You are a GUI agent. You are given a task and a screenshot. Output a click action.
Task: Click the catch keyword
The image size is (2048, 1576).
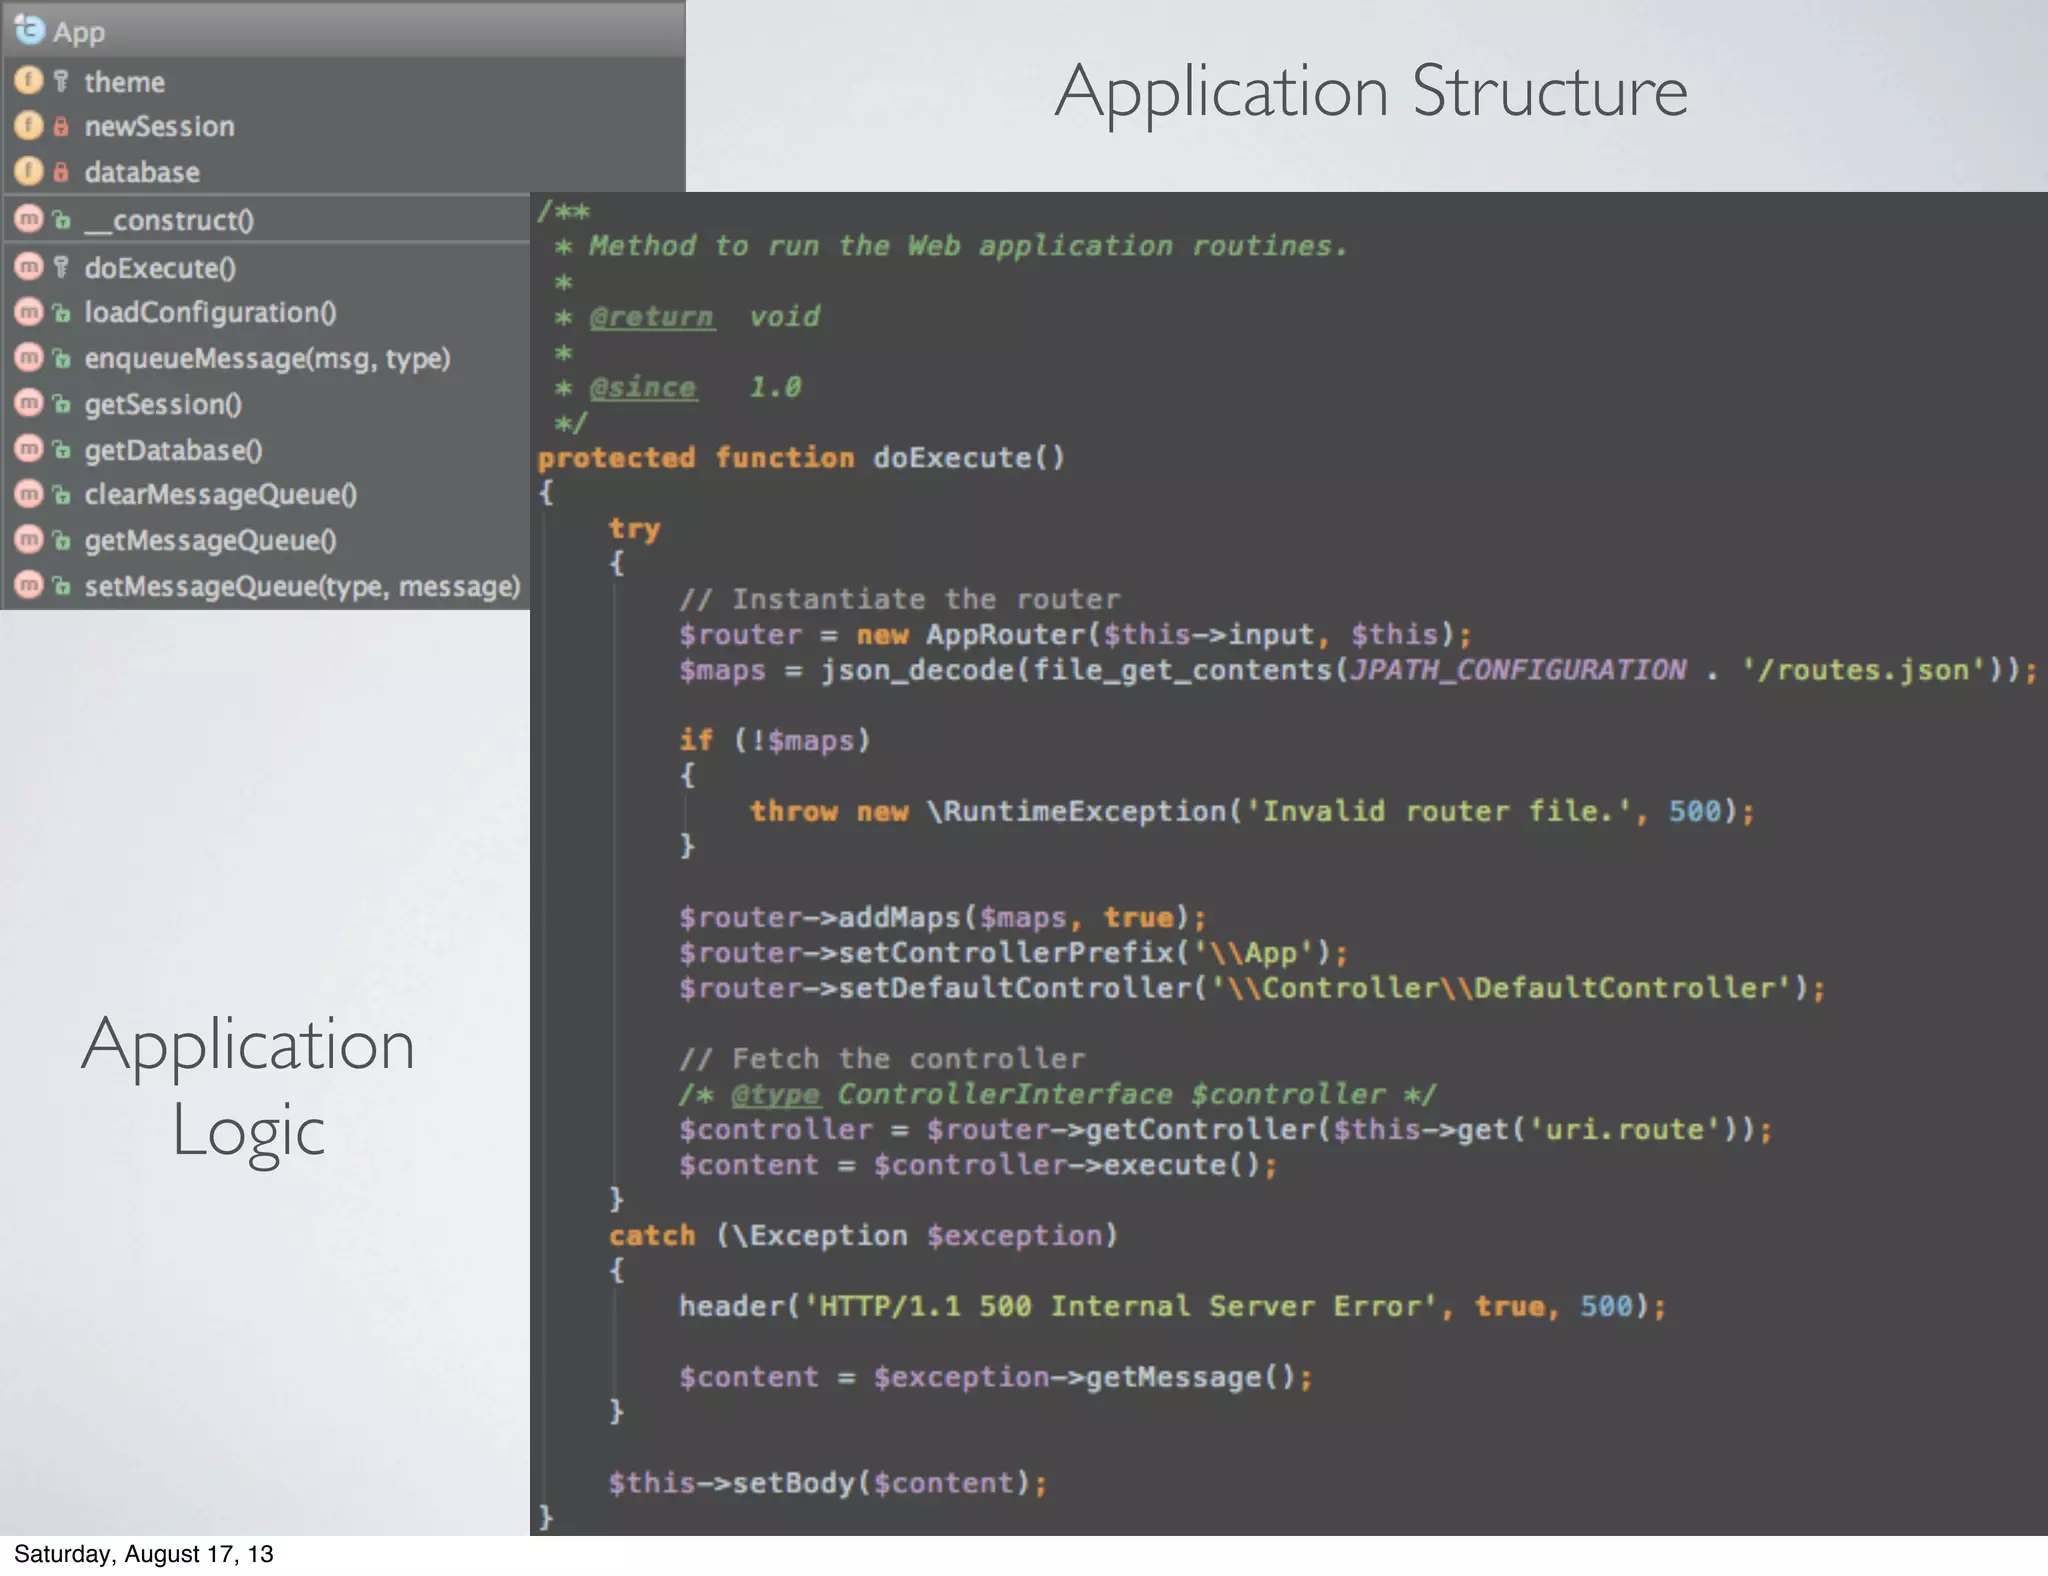point(652,1236)
